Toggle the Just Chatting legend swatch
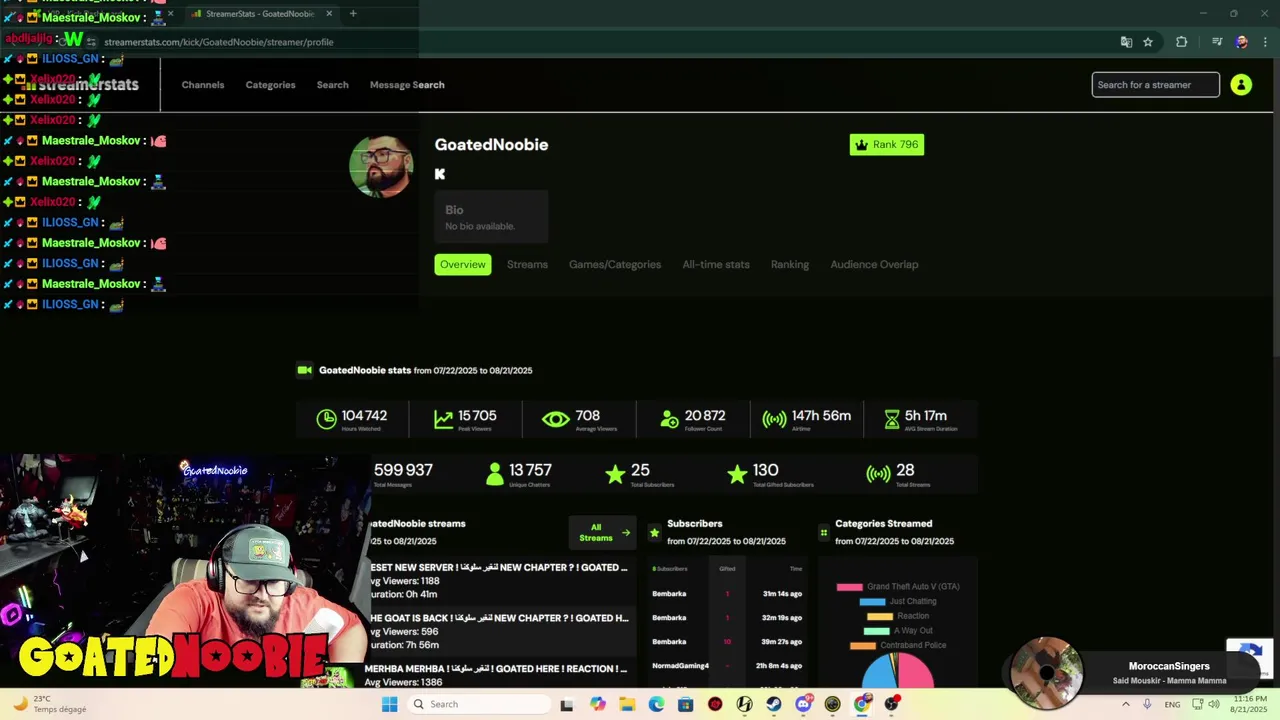 (872, 602)
